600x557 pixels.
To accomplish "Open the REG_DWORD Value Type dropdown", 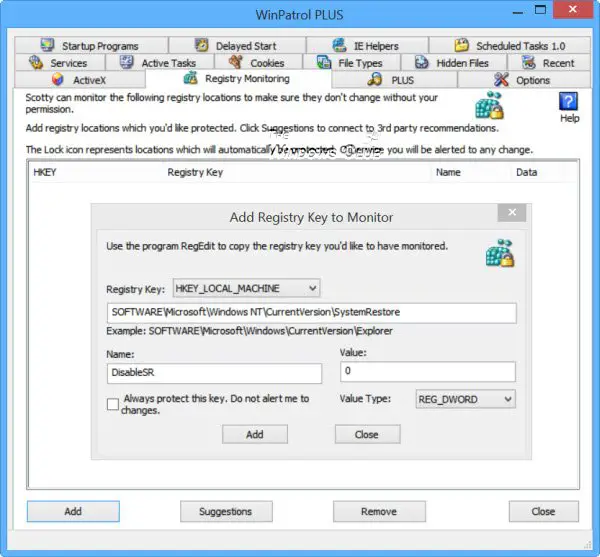I will pos(465,399).
